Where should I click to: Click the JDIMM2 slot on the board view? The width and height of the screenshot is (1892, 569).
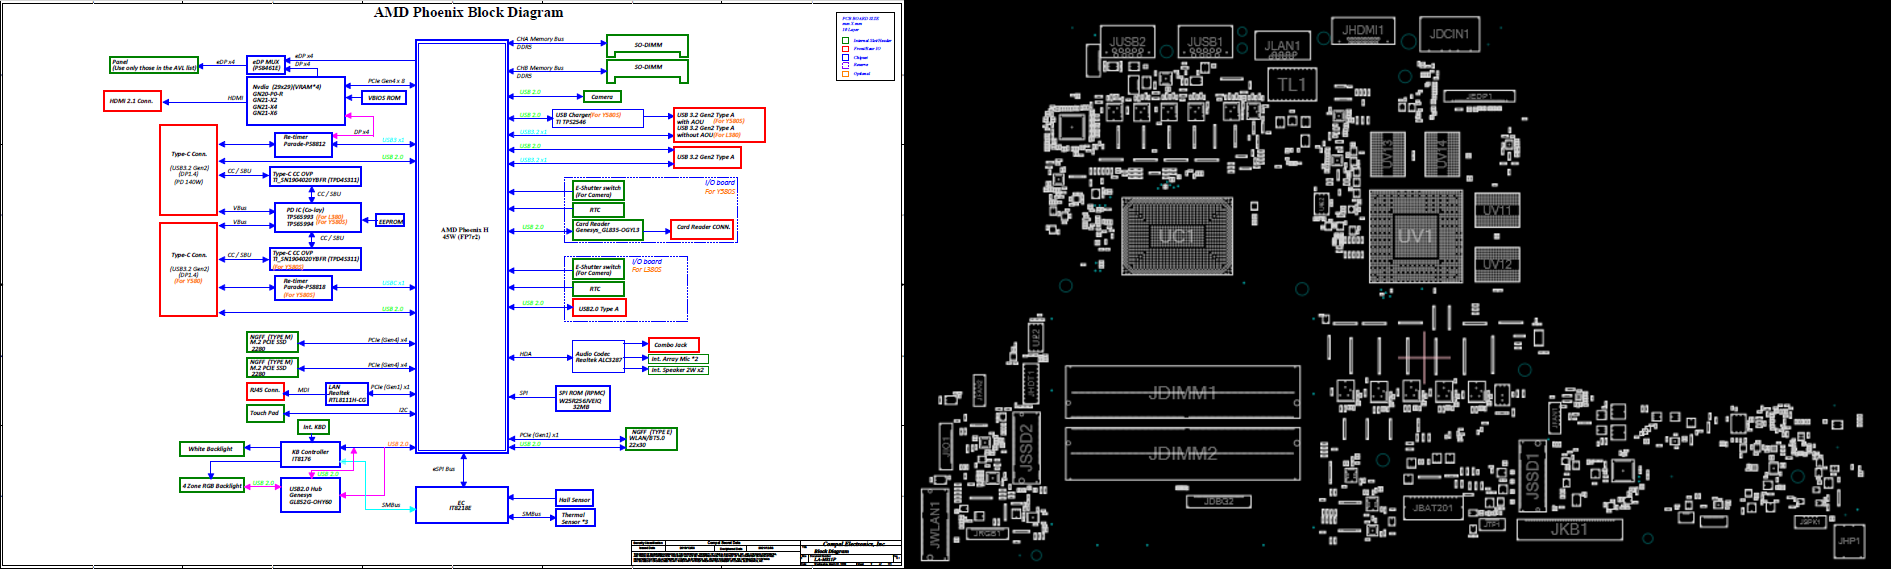[1182, 454]
